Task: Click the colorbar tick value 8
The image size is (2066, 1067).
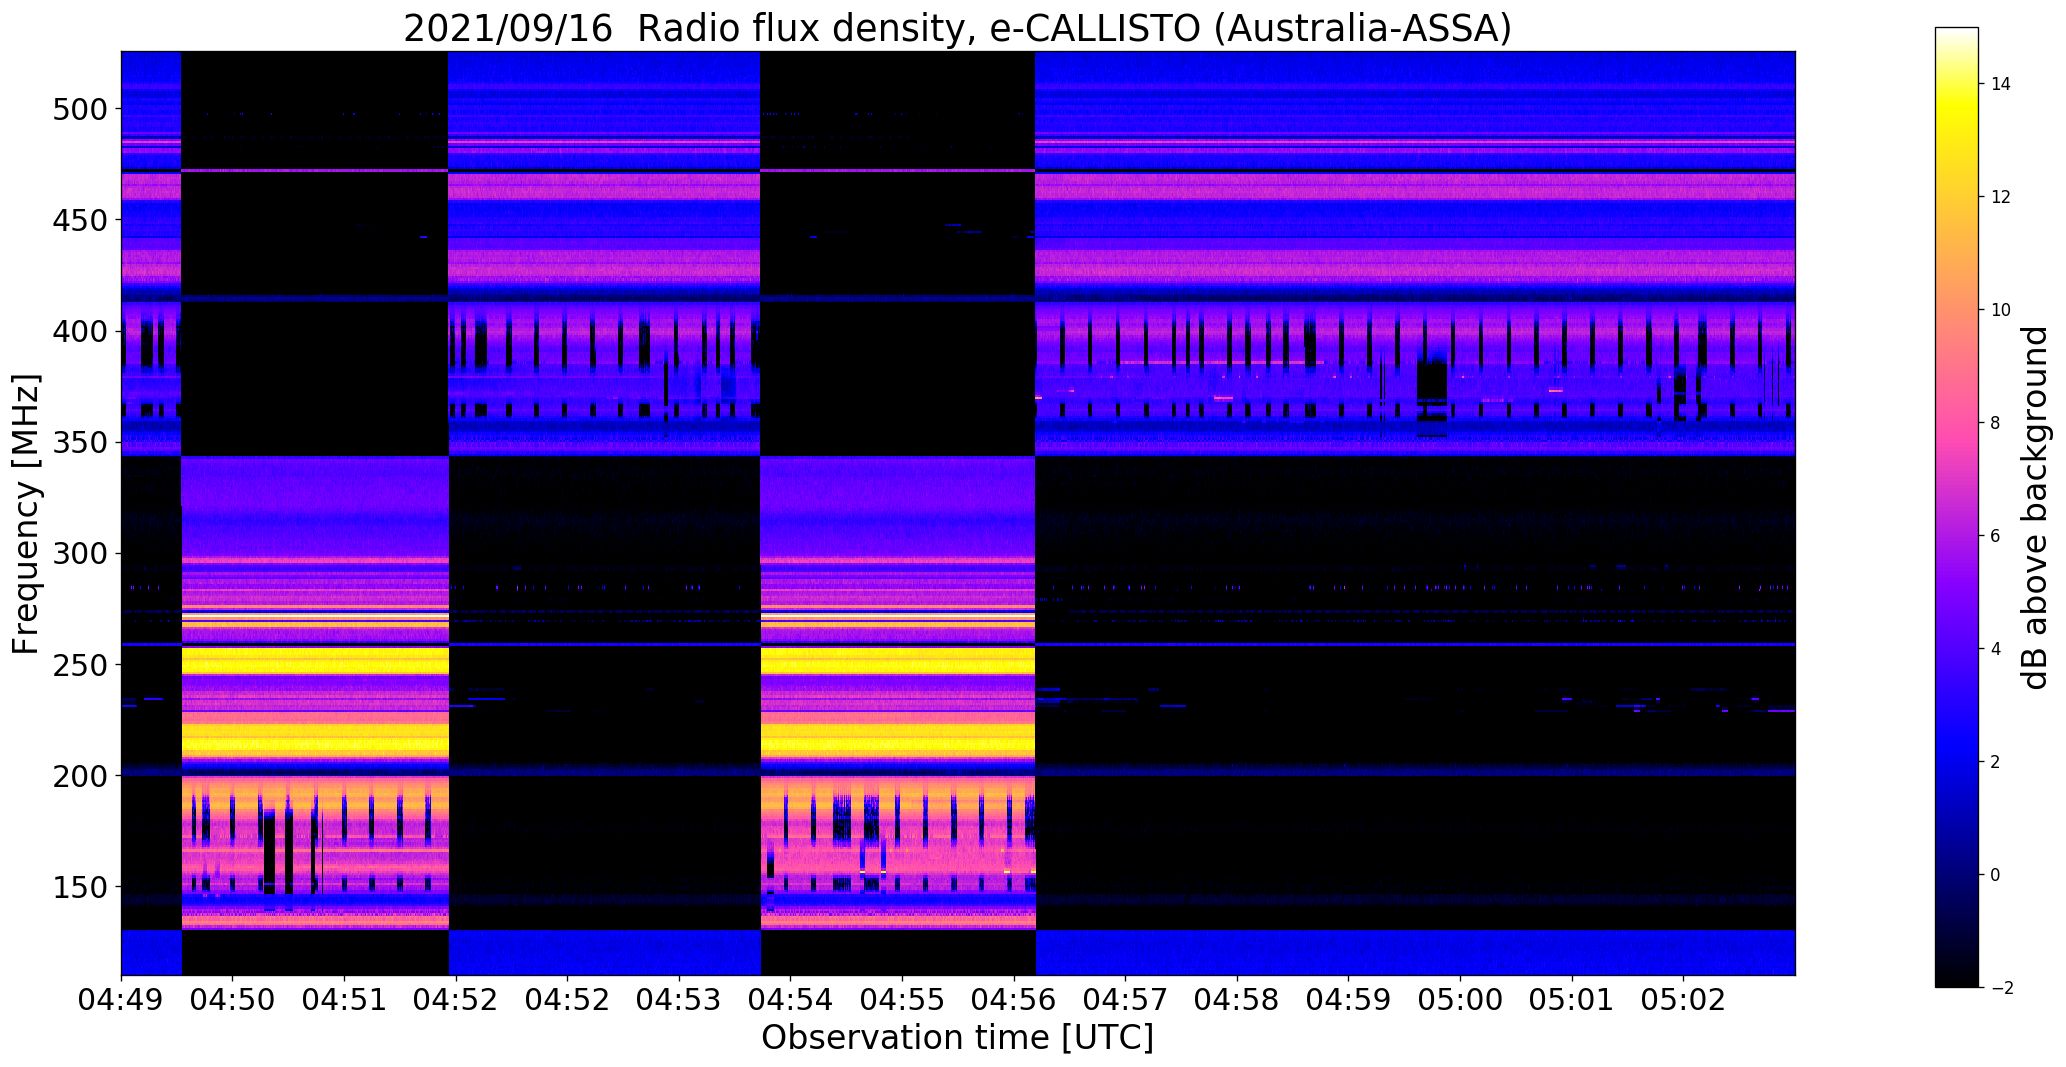Action: pyautogui.click(x=1996, y=423)
